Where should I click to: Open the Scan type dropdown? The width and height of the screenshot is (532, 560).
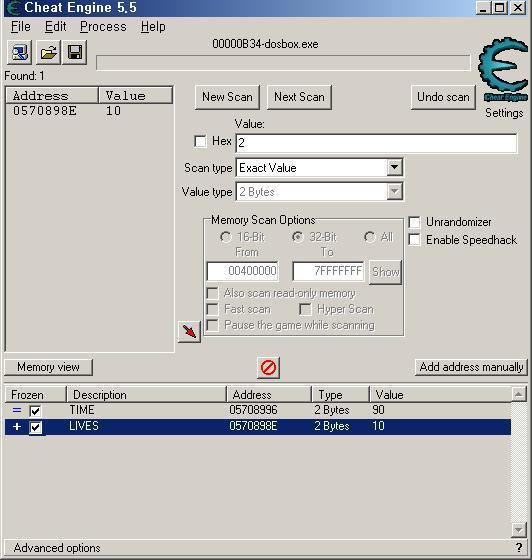[x=394, y=168]
